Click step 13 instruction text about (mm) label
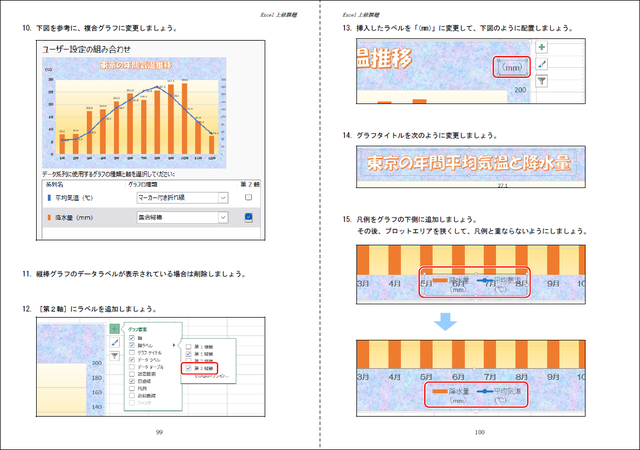The width and height of the screenshot is (640, 450). point(465,28)
